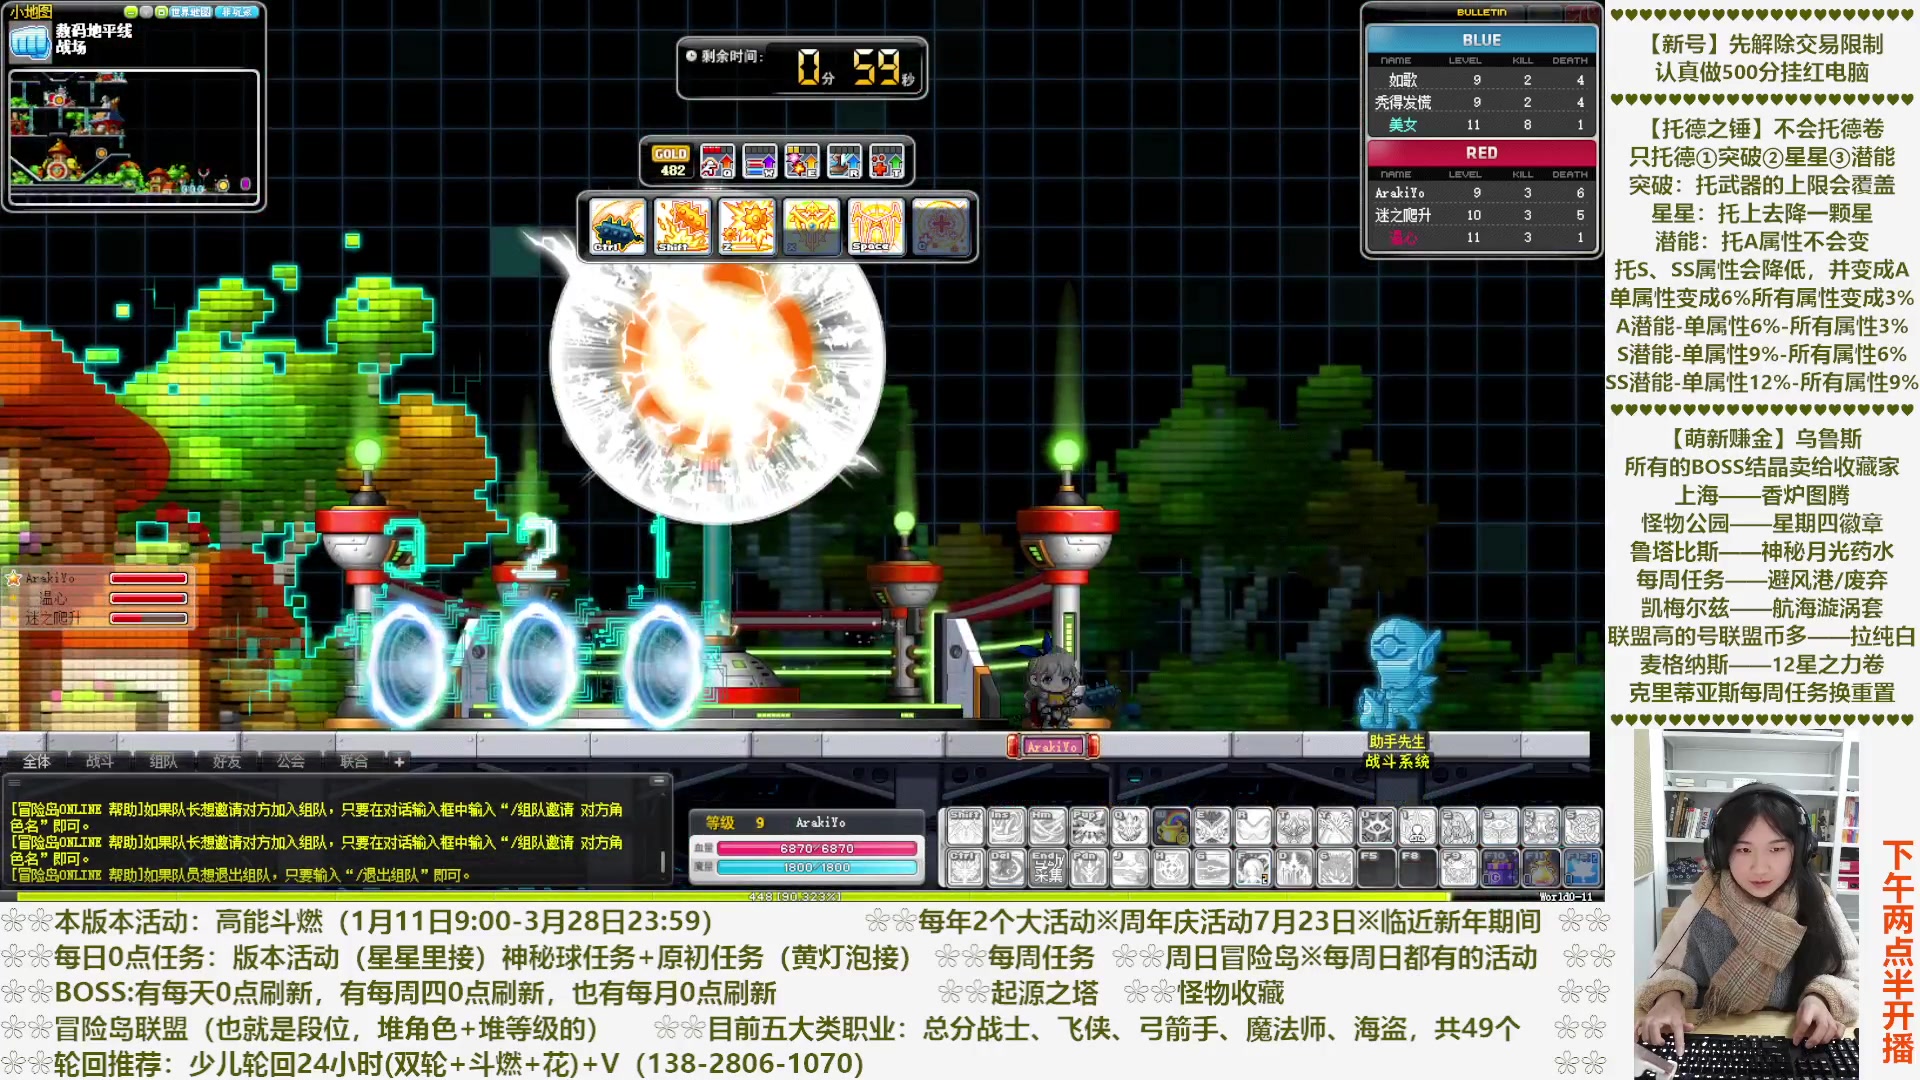Select the RED team header in bulletin
The image size is (1920, 1080).
coord(1481,153)
